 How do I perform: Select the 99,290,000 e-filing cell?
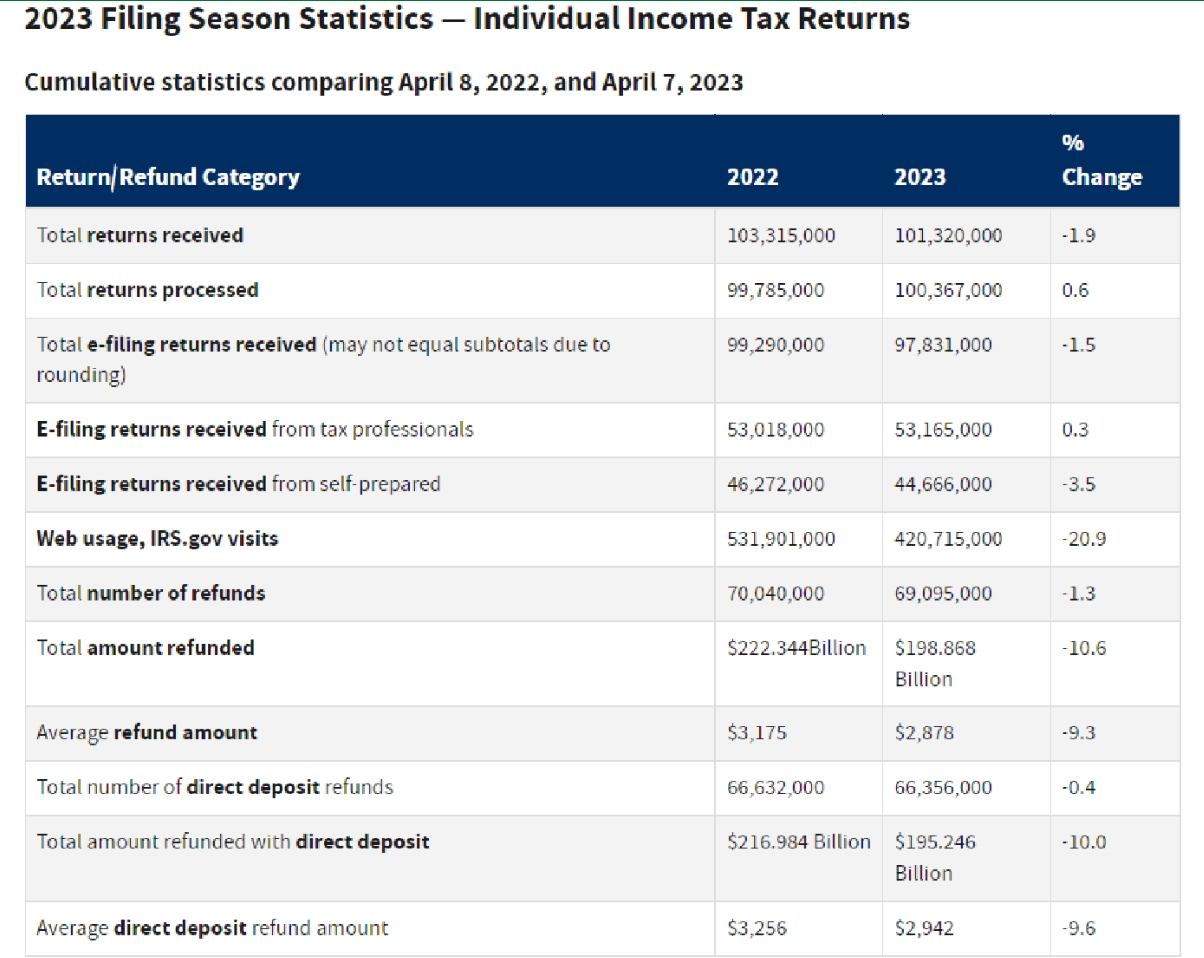[x=776, y=345]
